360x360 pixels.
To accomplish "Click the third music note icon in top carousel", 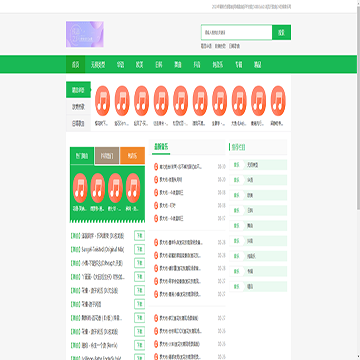I will point(141,101).
